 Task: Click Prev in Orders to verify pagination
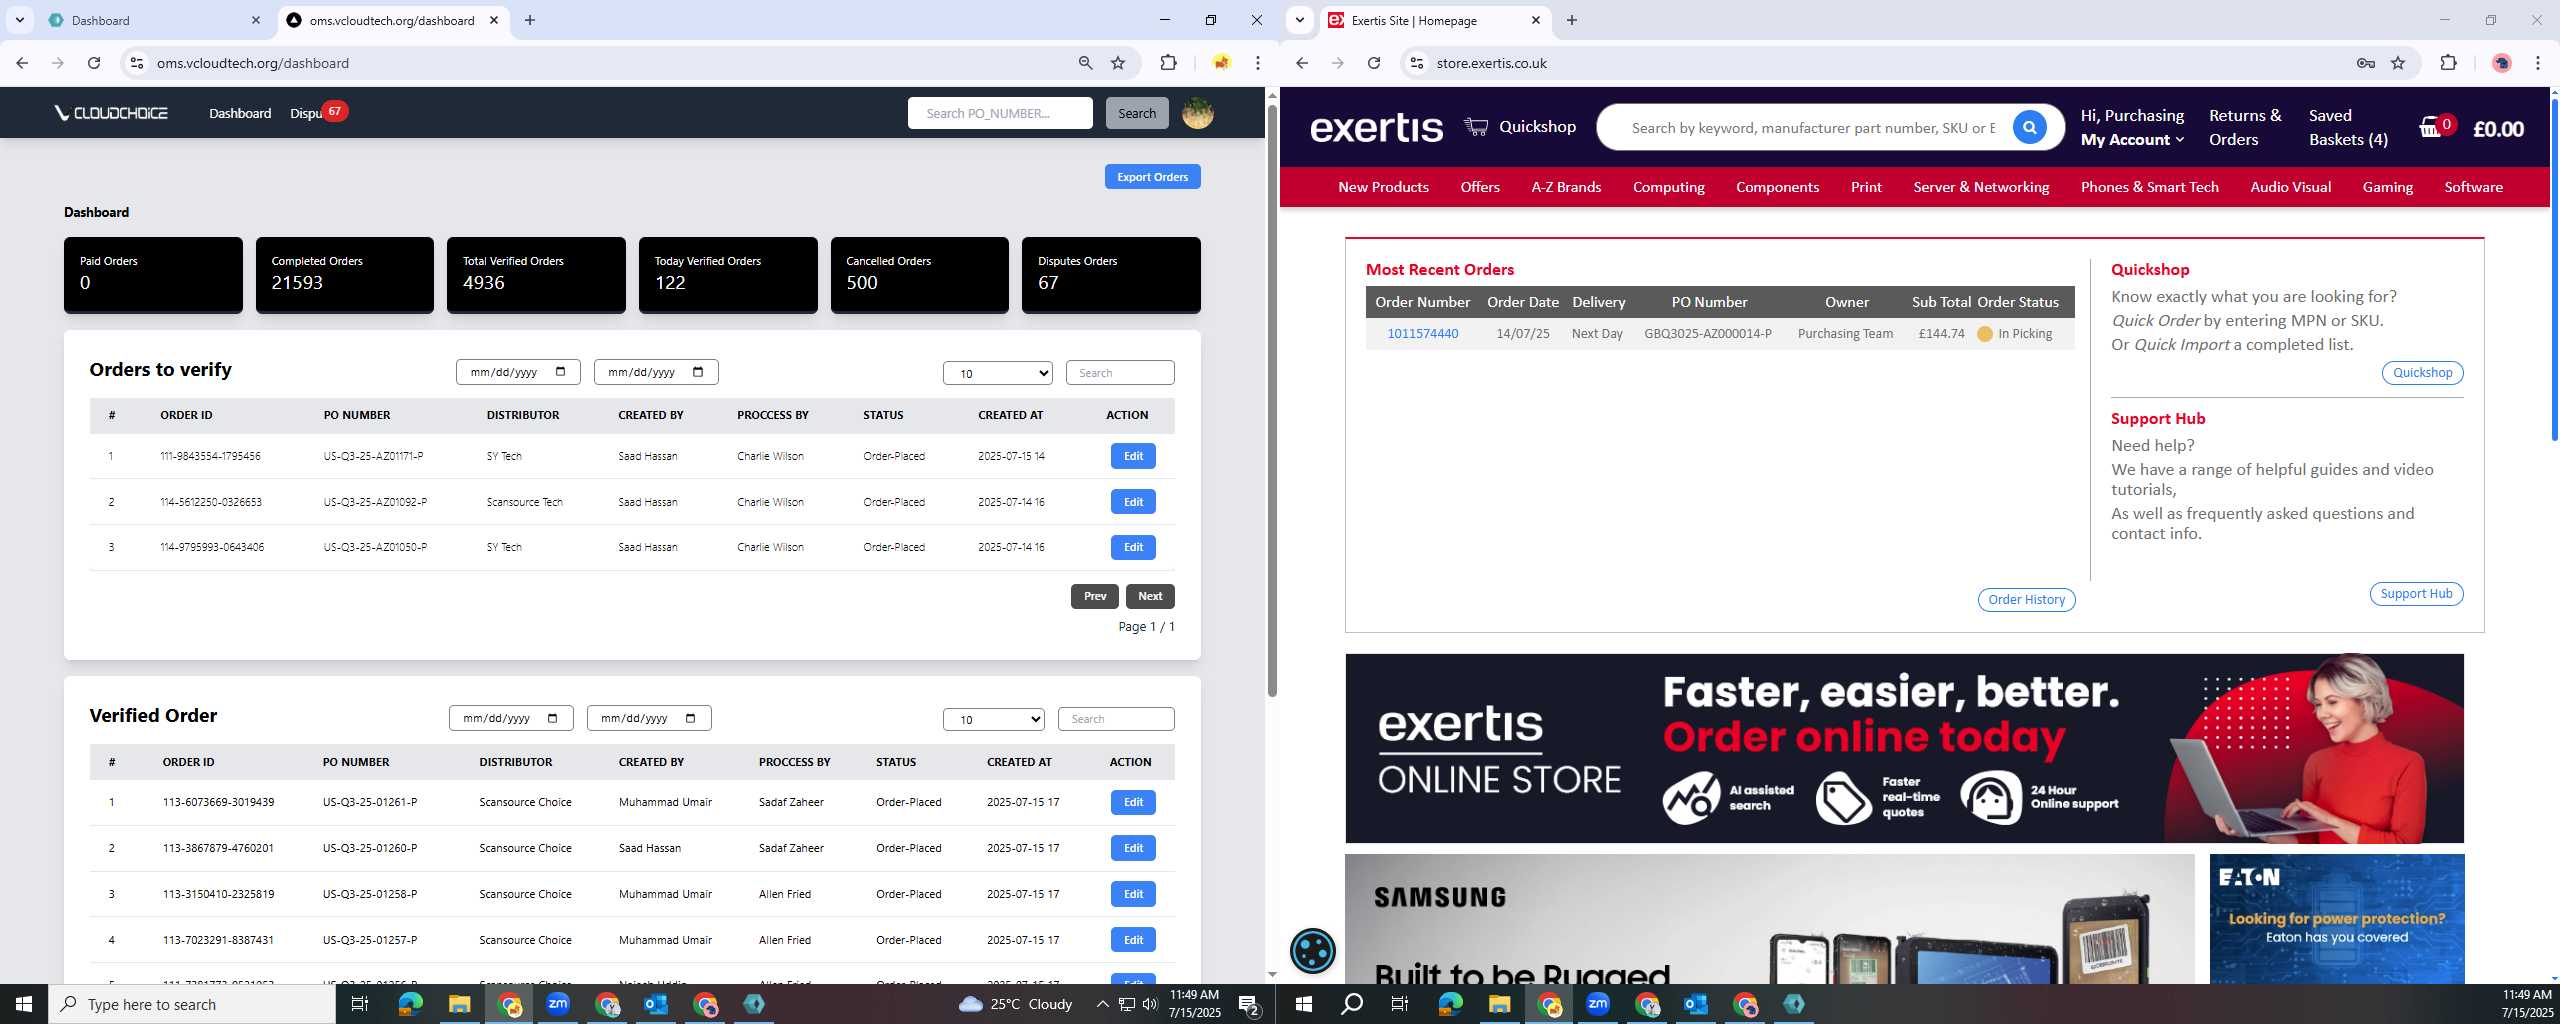1094,596
